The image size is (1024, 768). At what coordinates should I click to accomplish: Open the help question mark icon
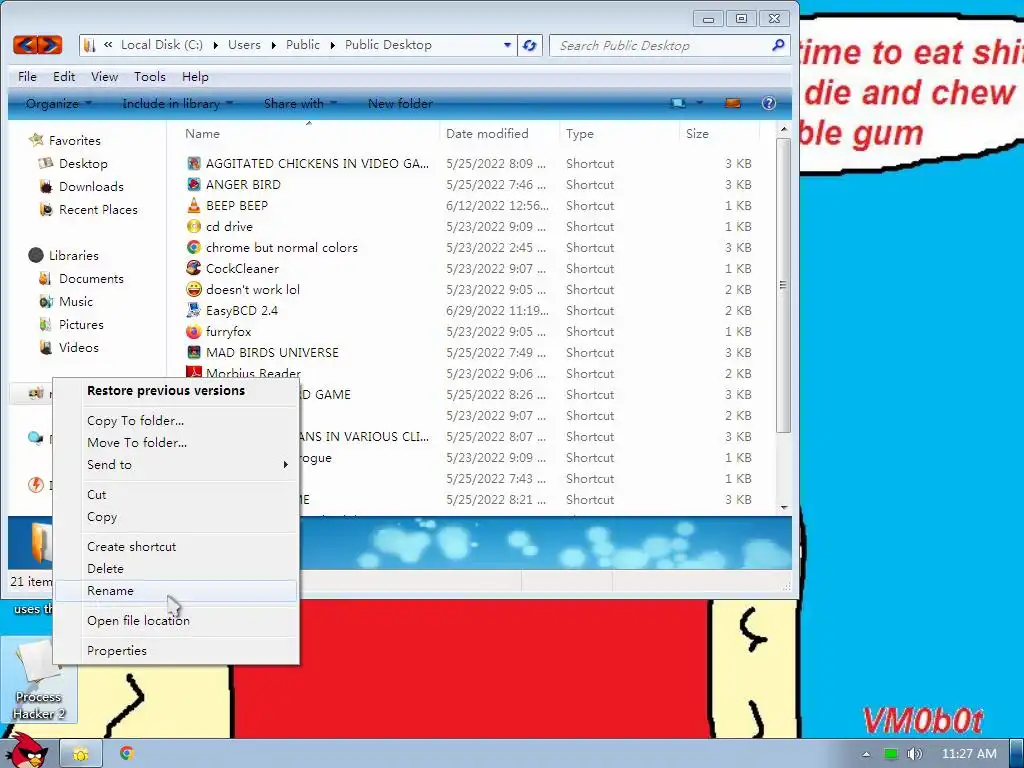(769, 103)
